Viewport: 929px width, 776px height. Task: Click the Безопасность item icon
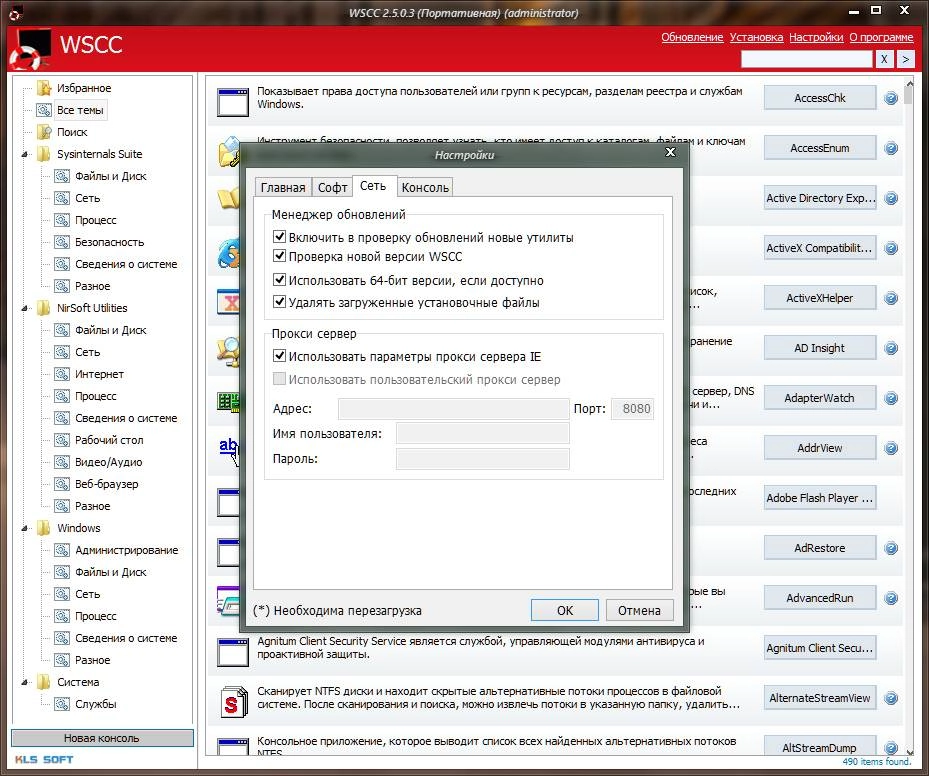(x=62, y=242)
